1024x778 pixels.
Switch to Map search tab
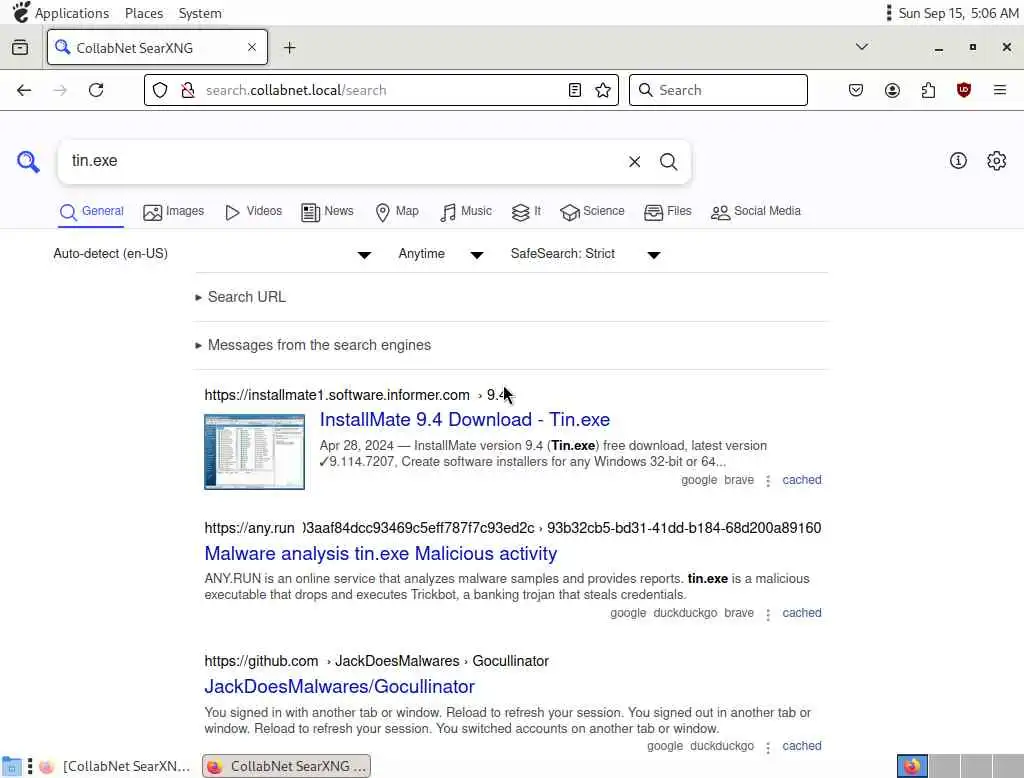397,212
